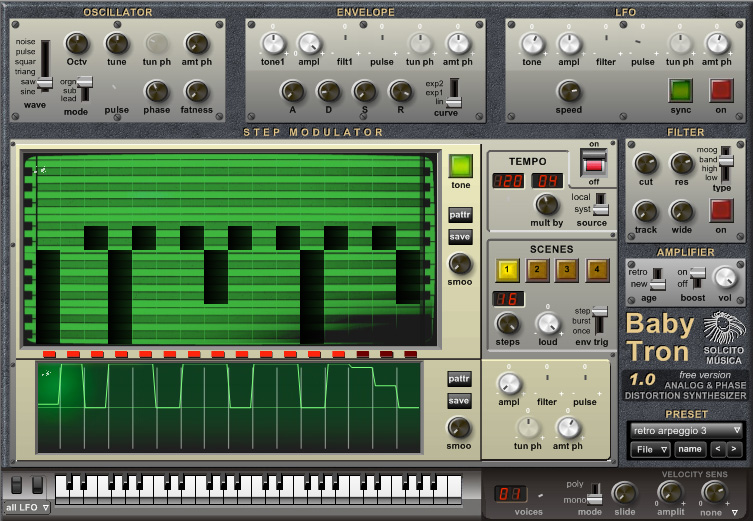
Task: Open the all LFO dropdown
Action: [26, 508]
